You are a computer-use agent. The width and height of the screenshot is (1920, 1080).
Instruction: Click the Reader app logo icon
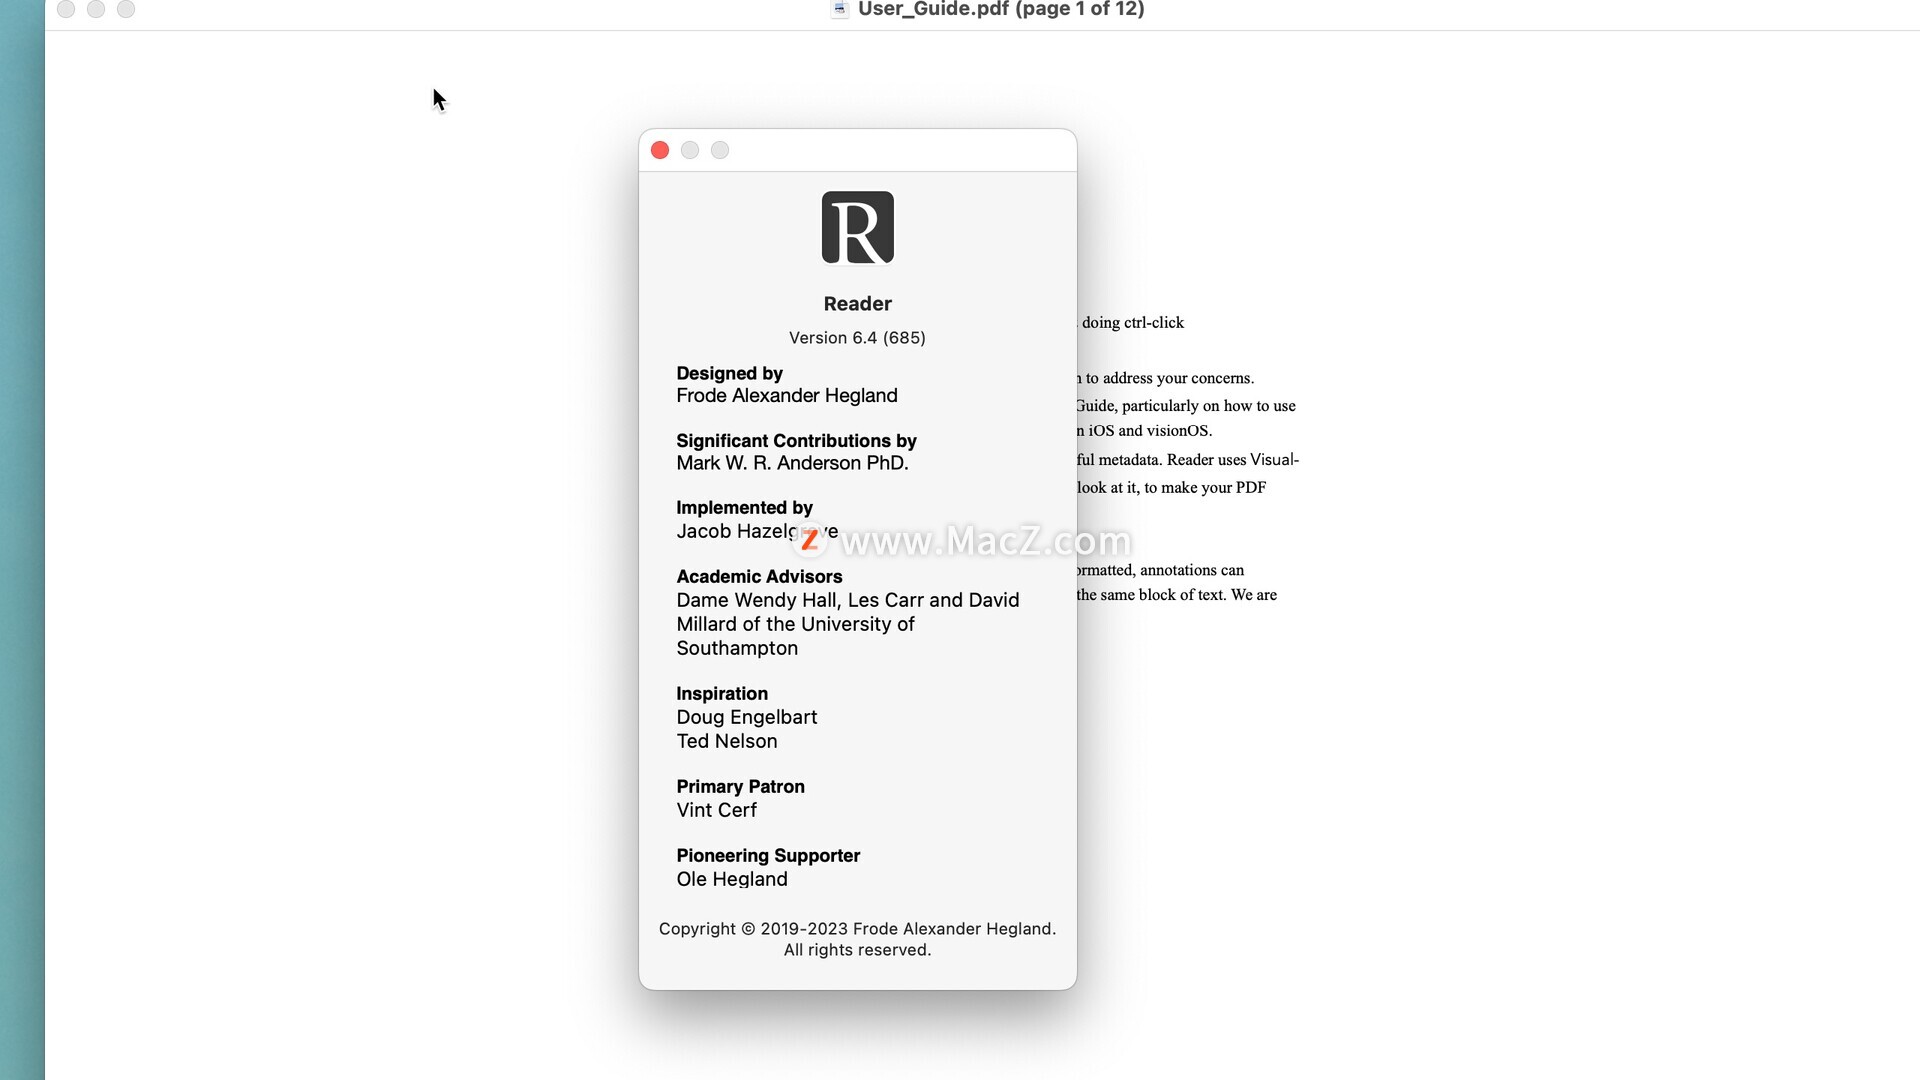[x=858, y=228]
